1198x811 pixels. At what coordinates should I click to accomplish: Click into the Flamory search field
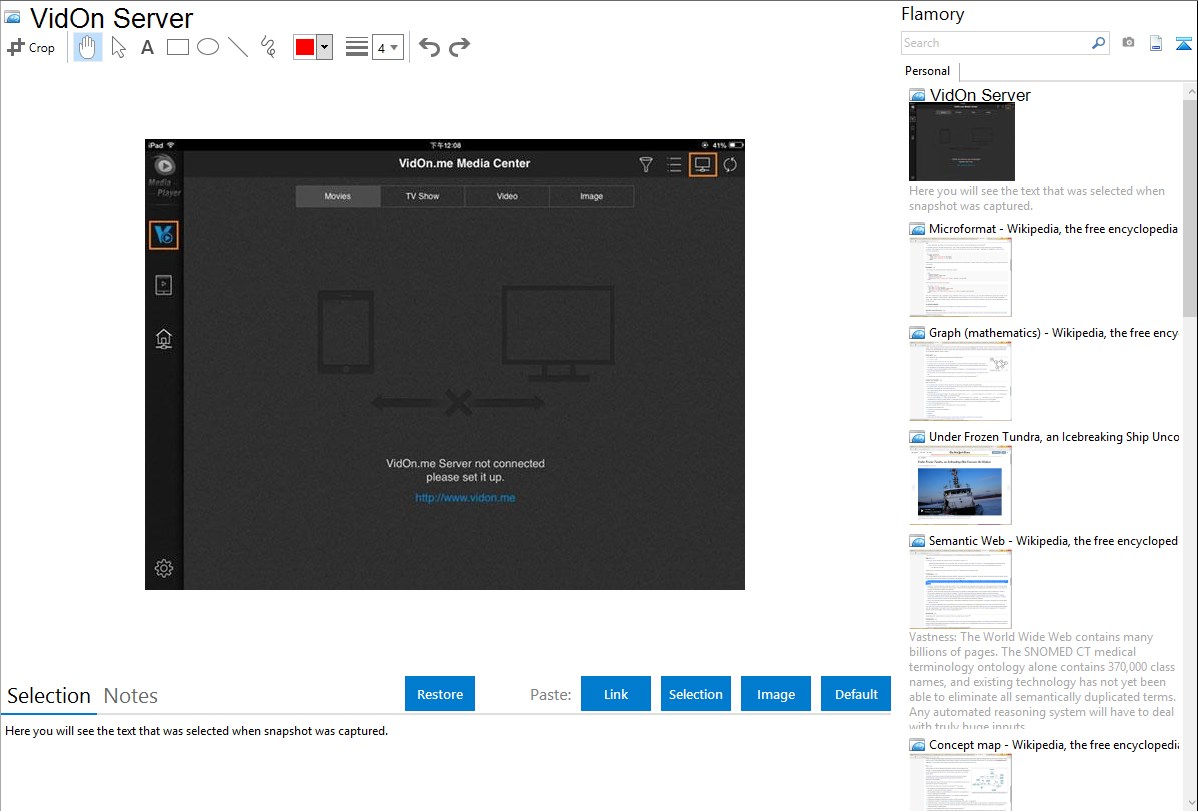click(x=995, y=43)
